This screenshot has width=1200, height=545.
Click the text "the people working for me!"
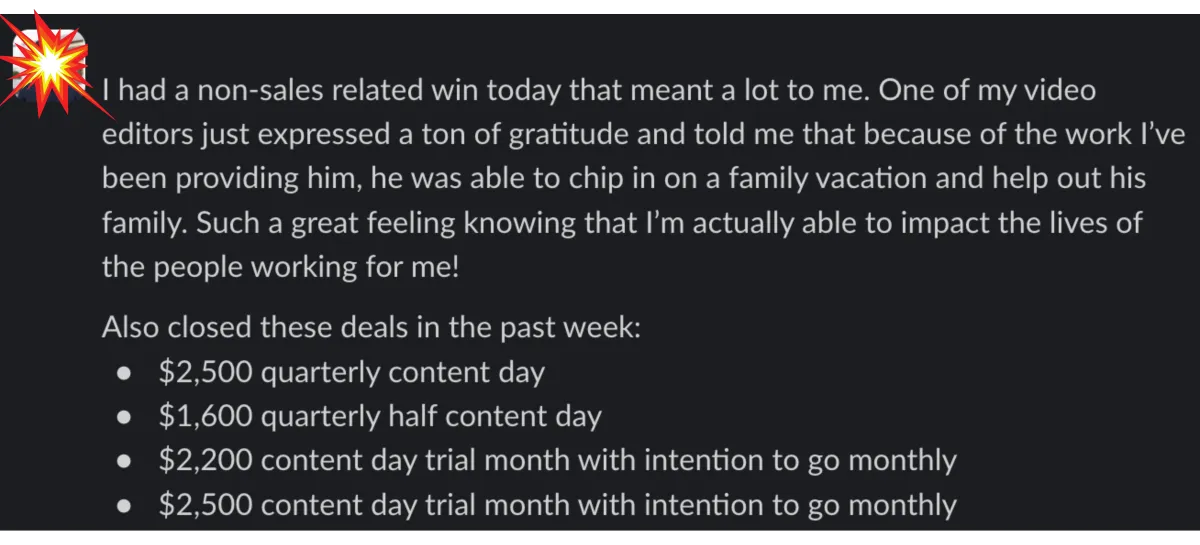point(281,267)
